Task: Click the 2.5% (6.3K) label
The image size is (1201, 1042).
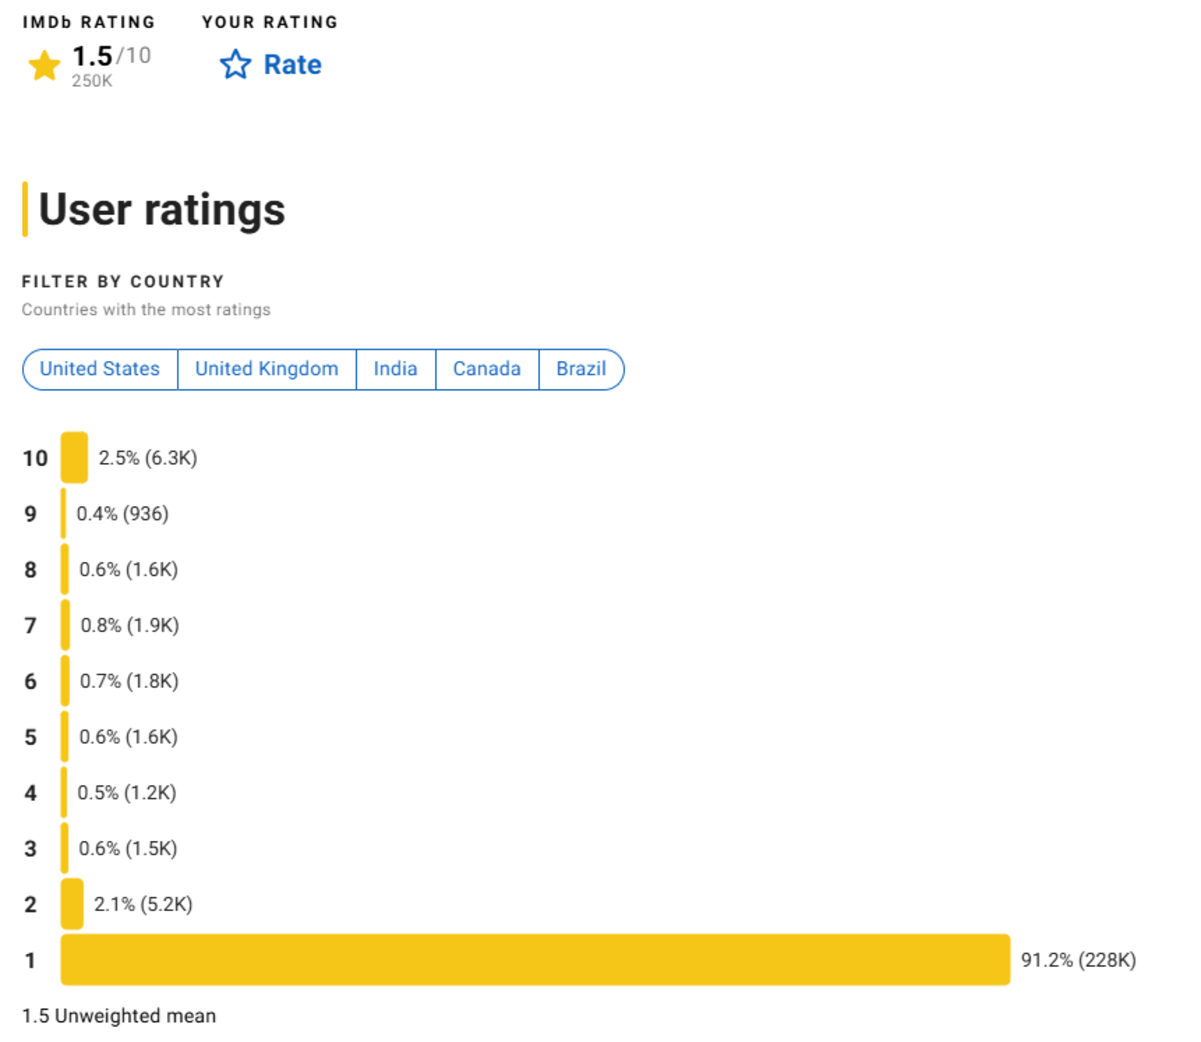Action: (148, 458)
